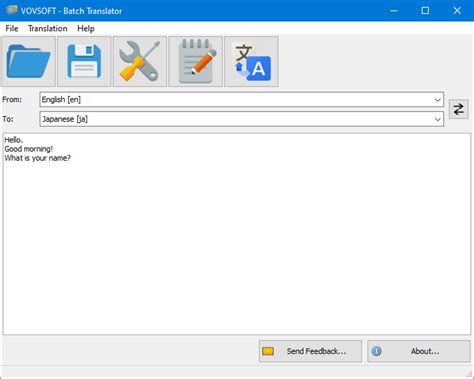Open the File menu
The width and height of the screenshot is (474, 379).
click(x=12, y=28)
